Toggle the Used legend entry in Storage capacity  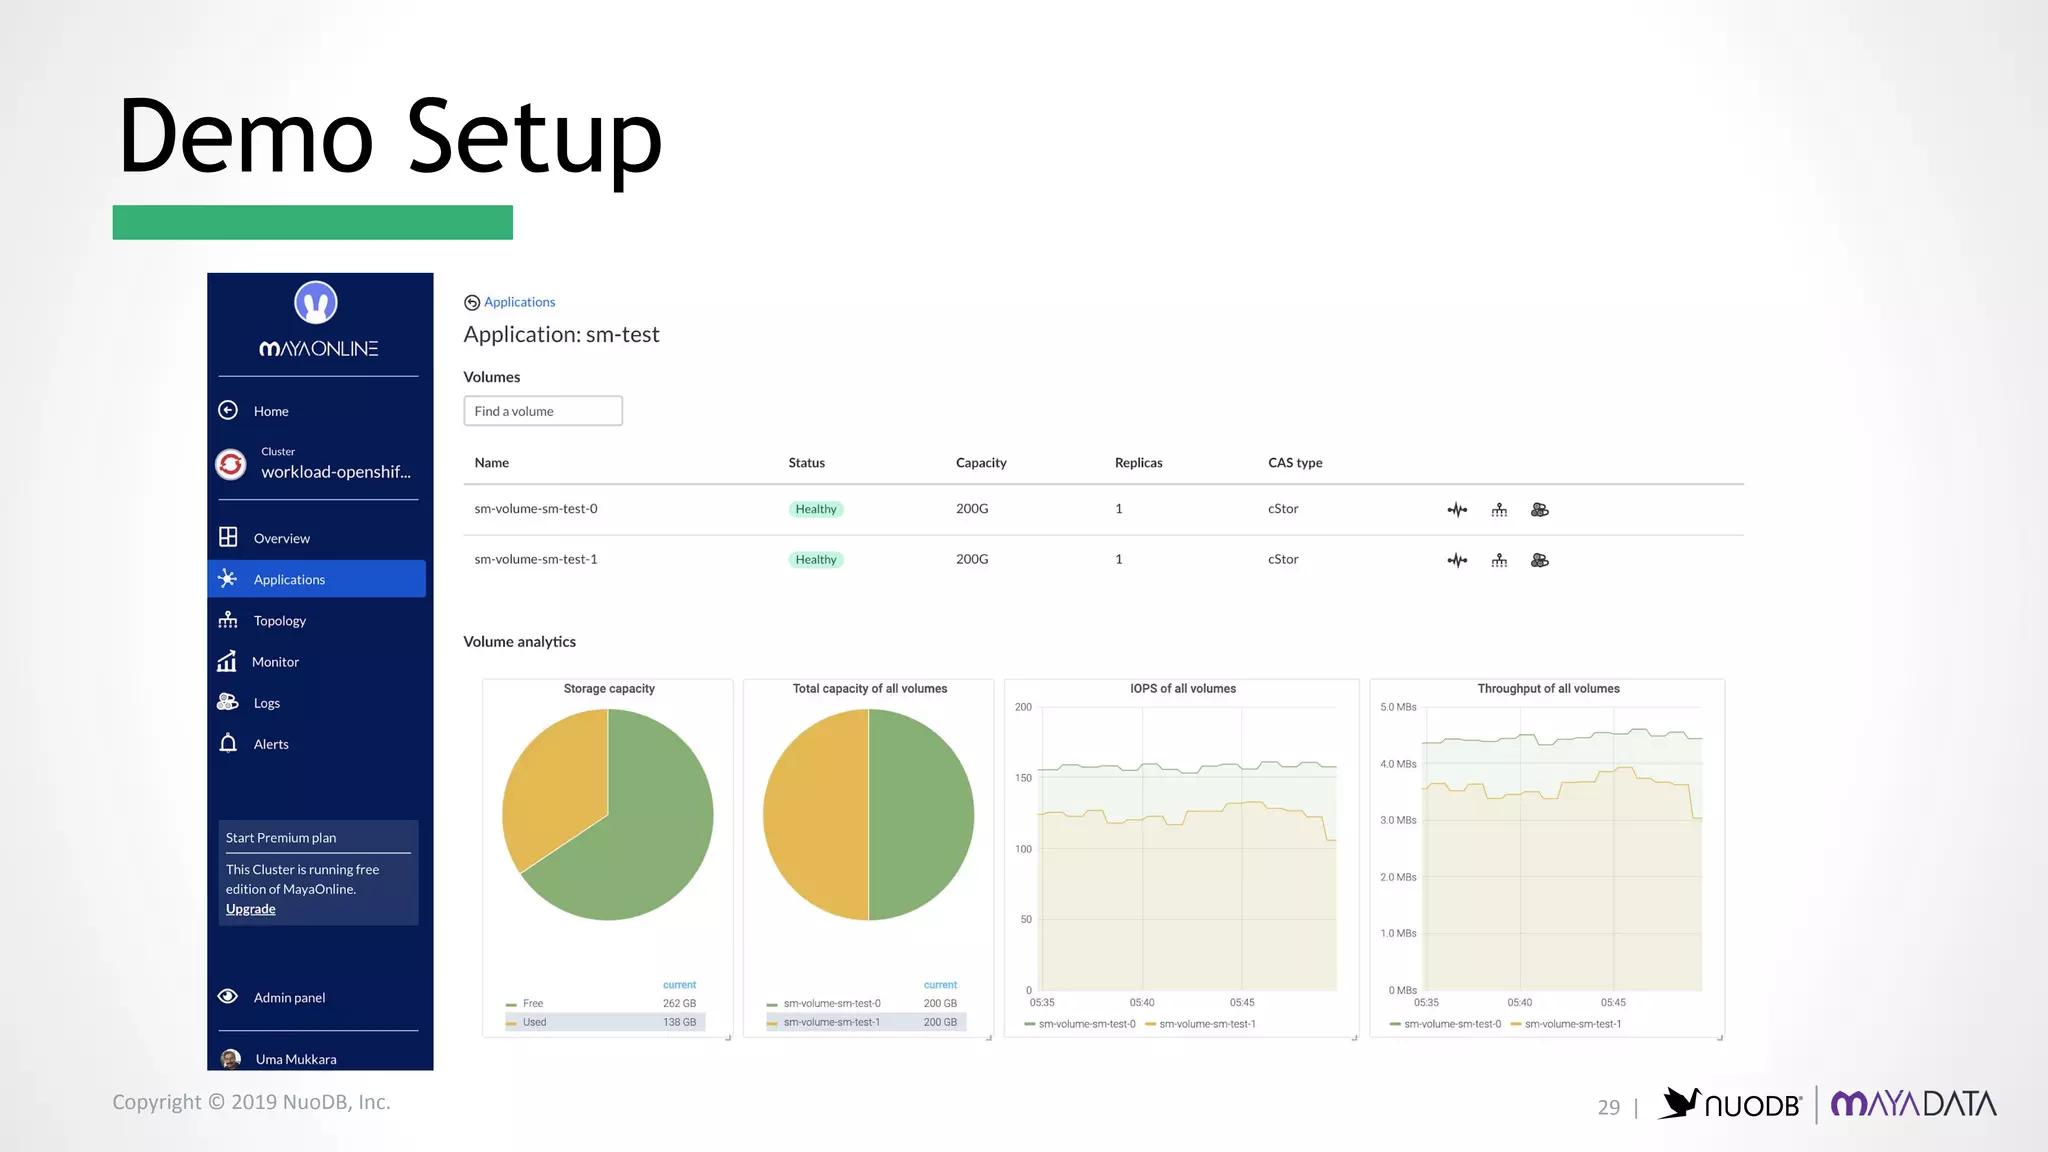534,1022
